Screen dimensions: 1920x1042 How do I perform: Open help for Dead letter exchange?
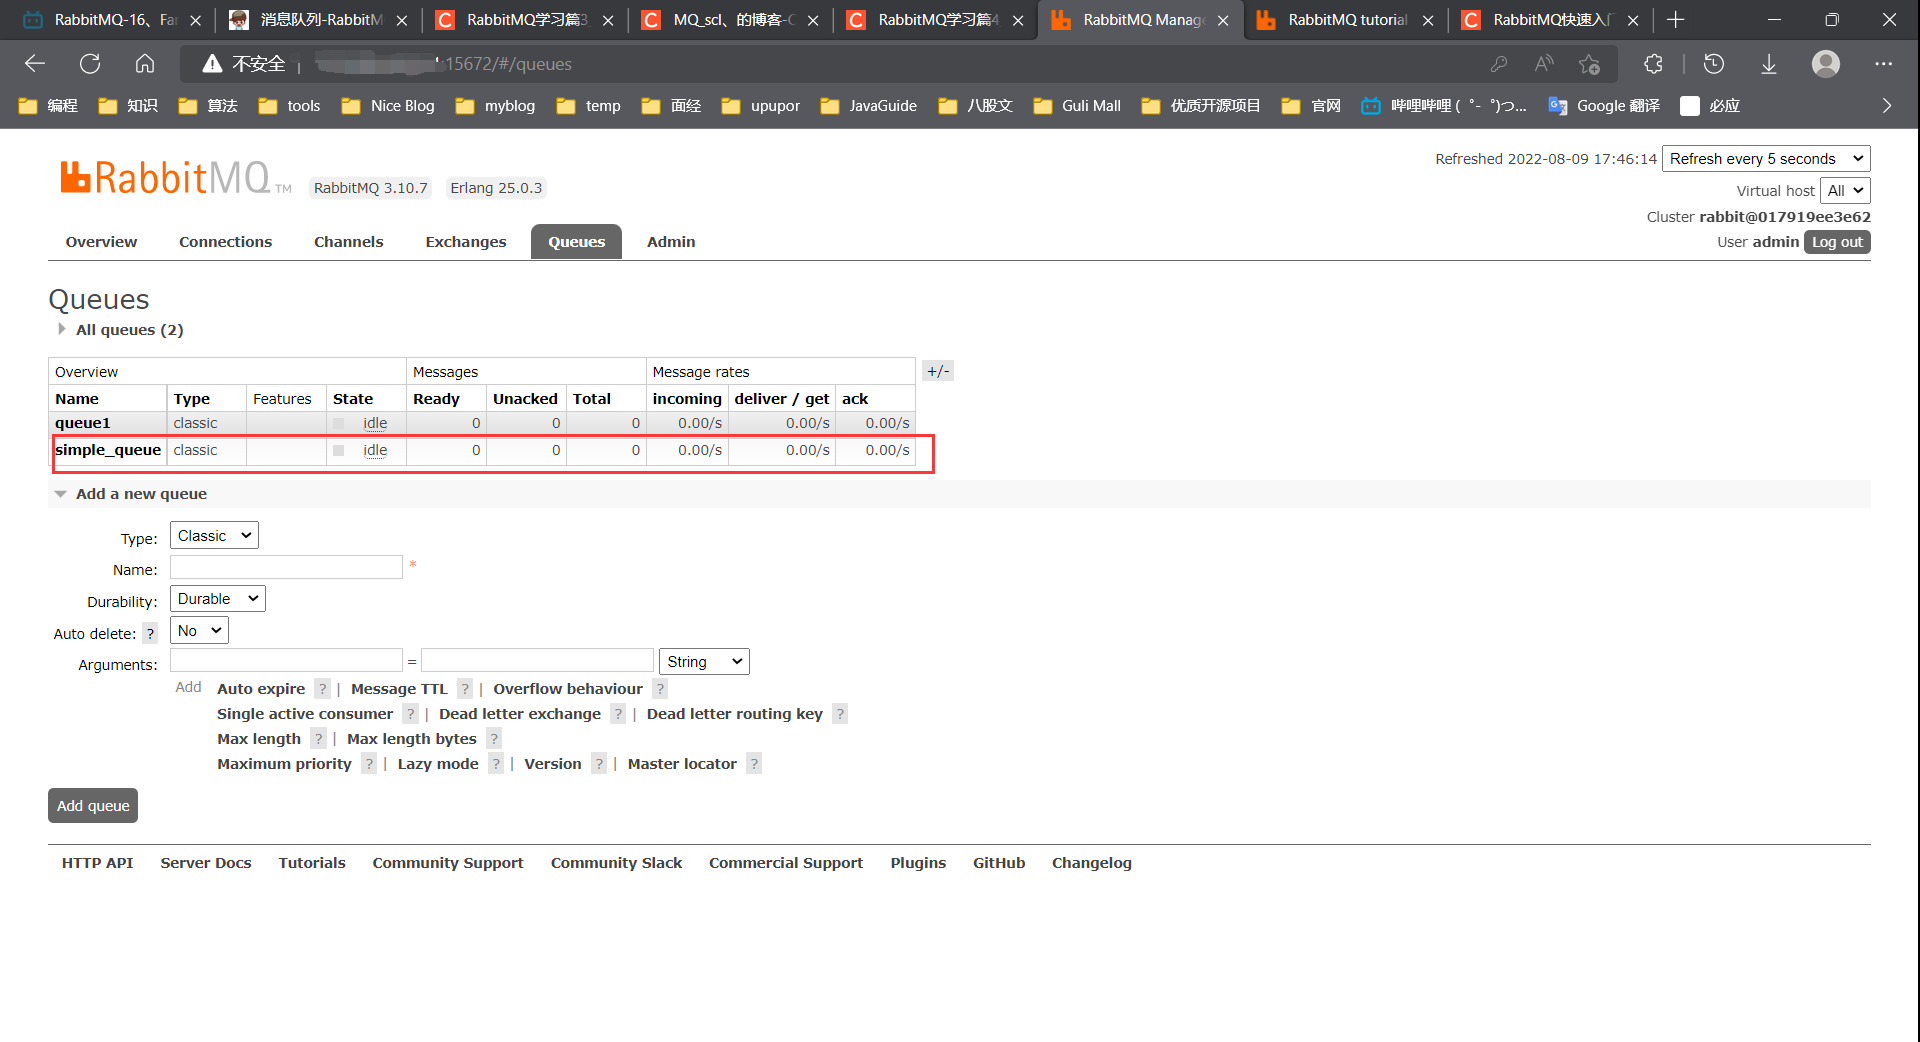click(618, 714)
